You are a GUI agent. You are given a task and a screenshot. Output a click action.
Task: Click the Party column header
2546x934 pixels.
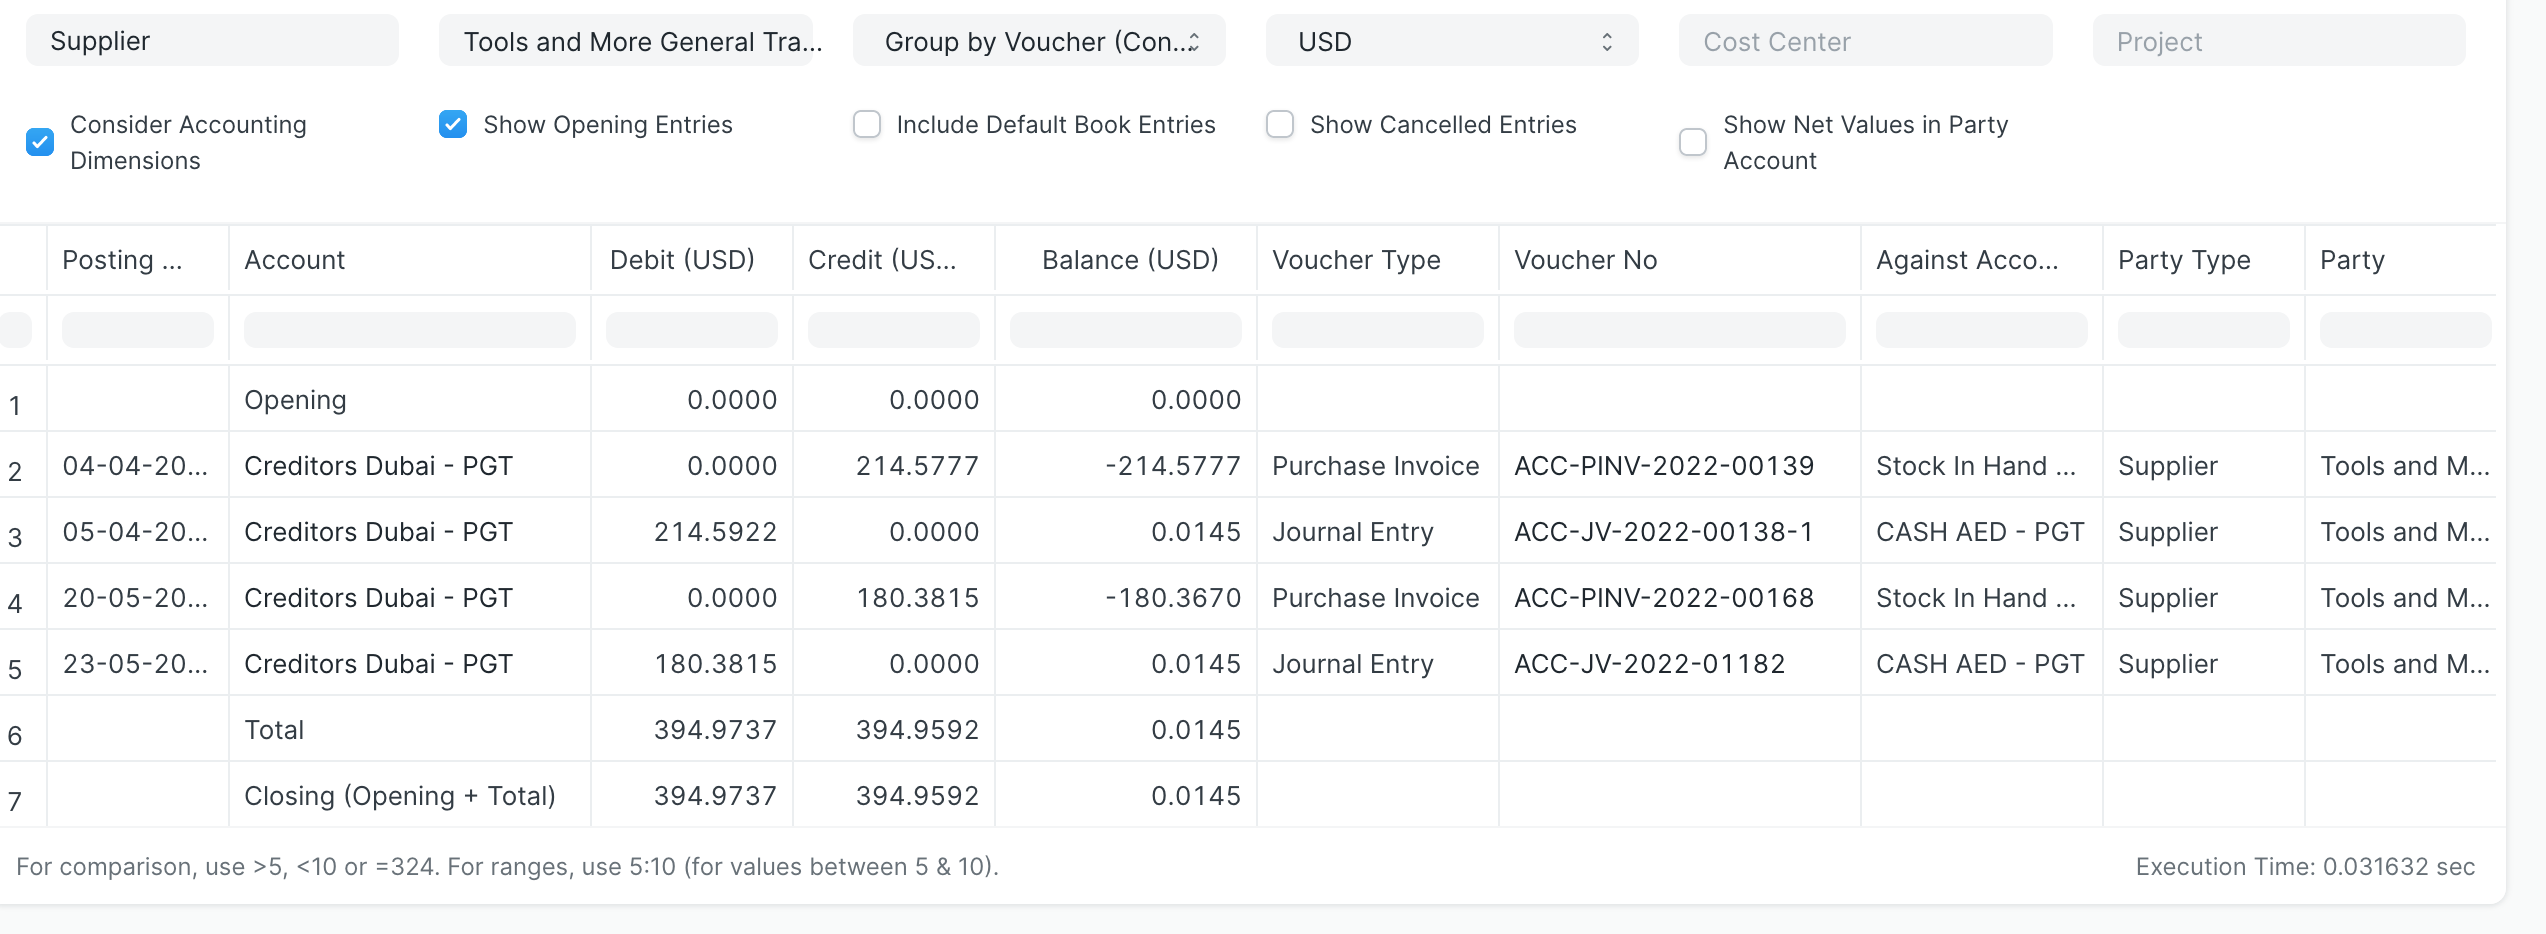tap(2400, 260)
